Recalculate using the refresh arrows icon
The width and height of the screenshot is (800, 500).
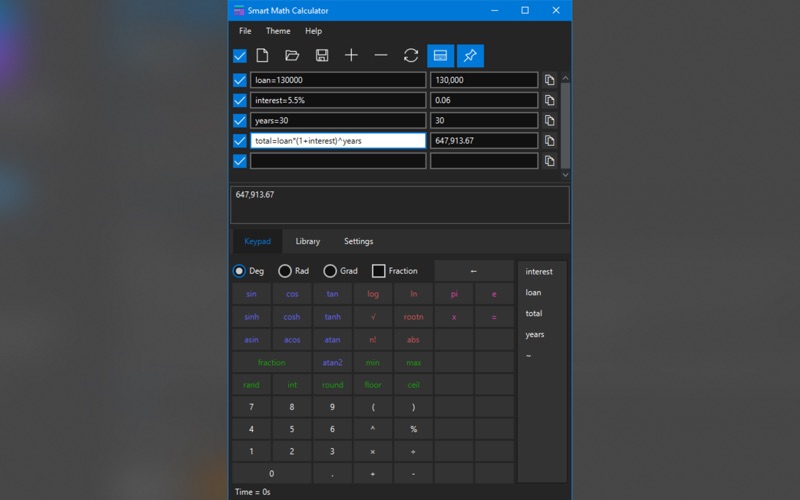point(411,55)
